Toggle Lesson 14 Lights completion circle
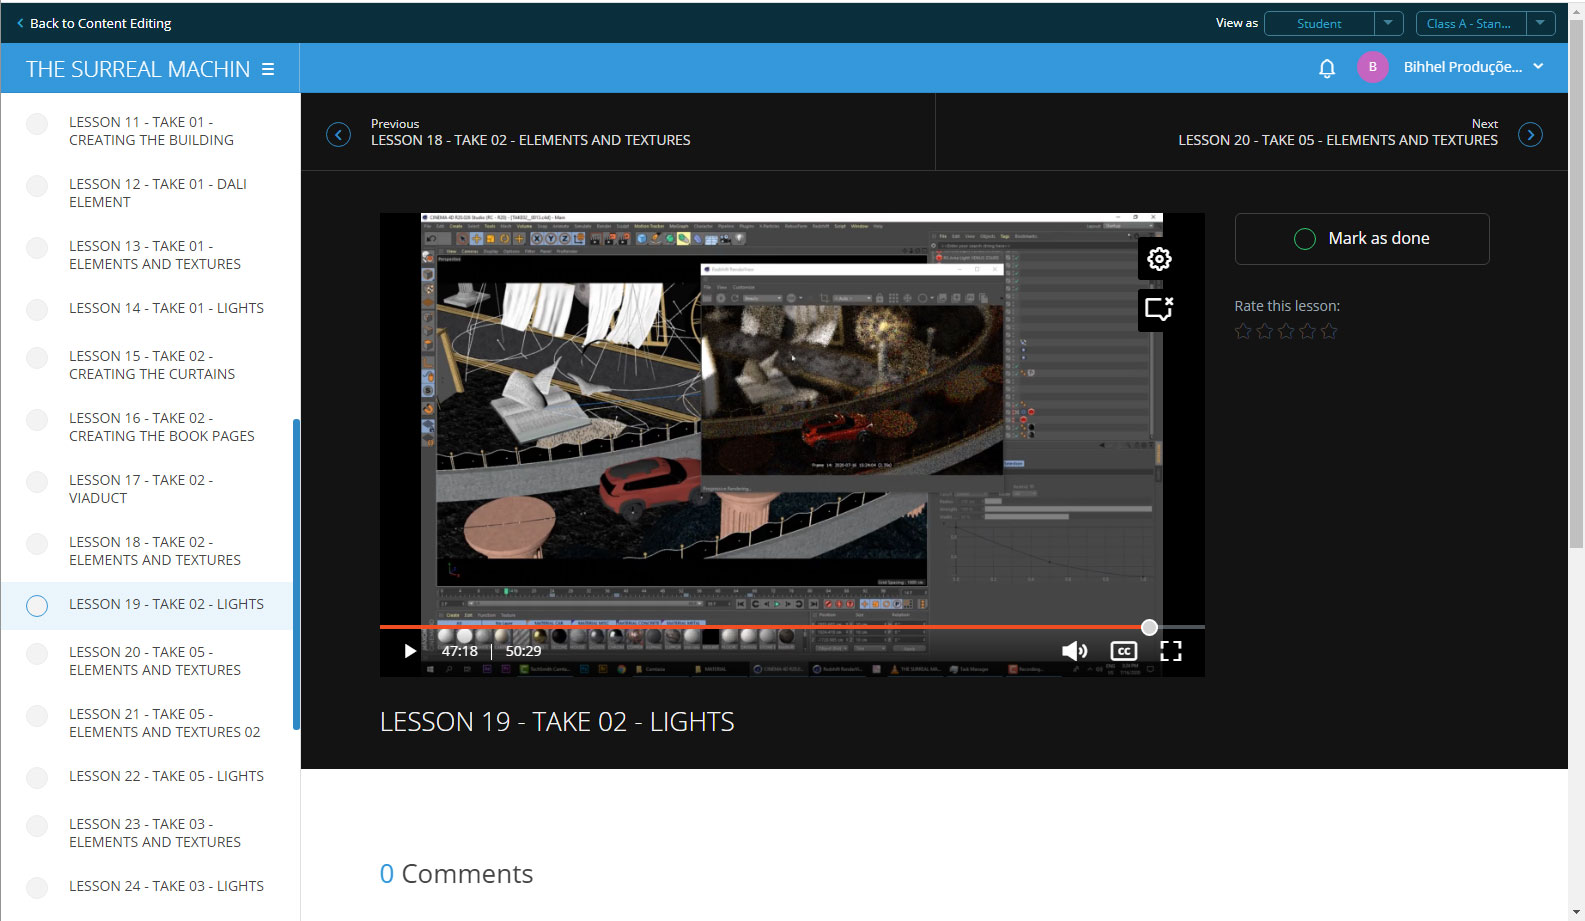 click(x=37, y=309)
